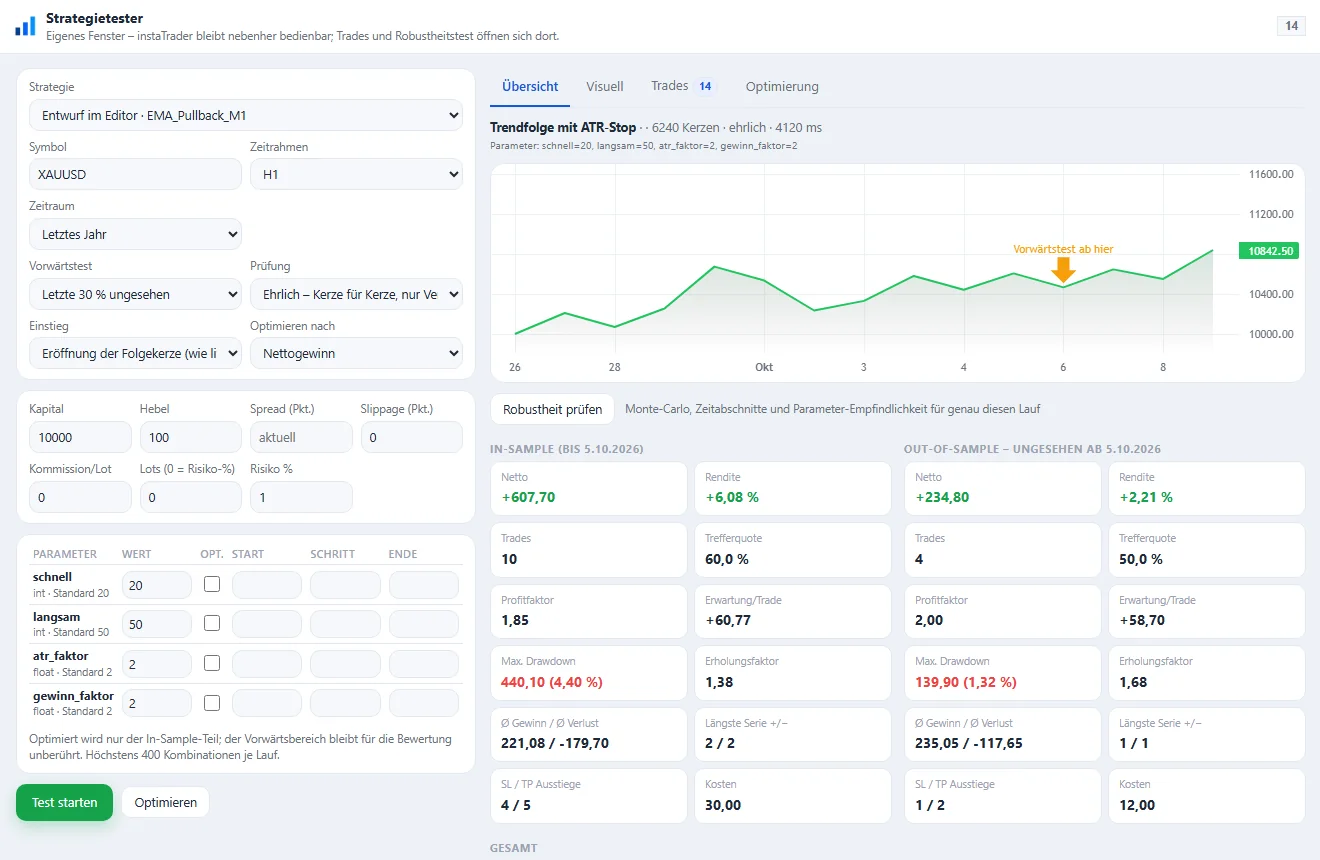
Task: Toggle optimization checkbox for schnell parameter
Action: click(212, 584)
